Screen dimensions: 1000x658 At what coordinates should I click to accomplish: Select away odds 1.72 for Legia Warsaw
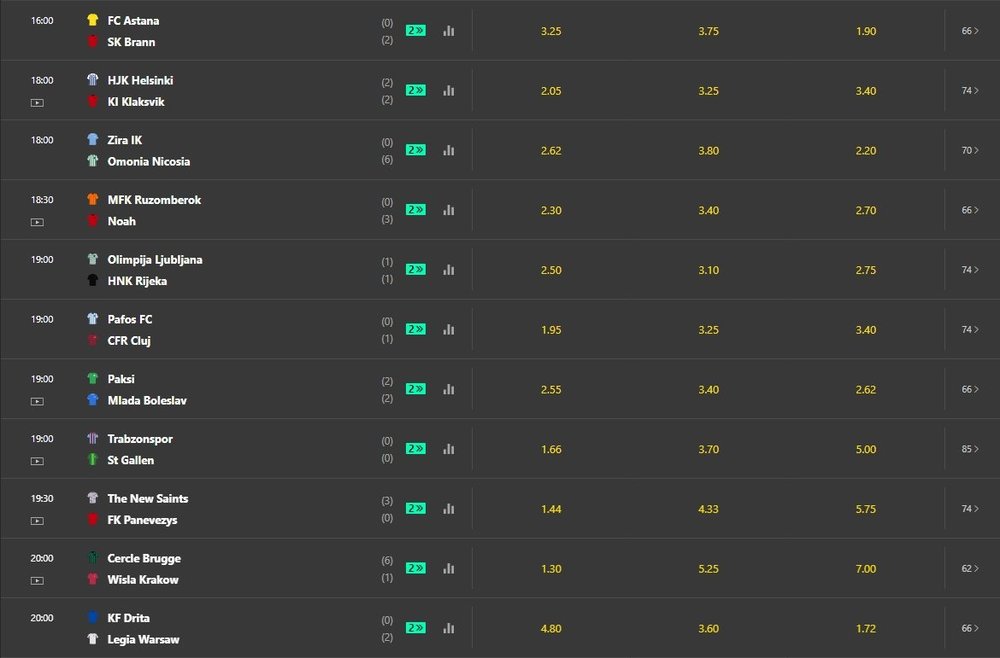(x=866, y=628)
